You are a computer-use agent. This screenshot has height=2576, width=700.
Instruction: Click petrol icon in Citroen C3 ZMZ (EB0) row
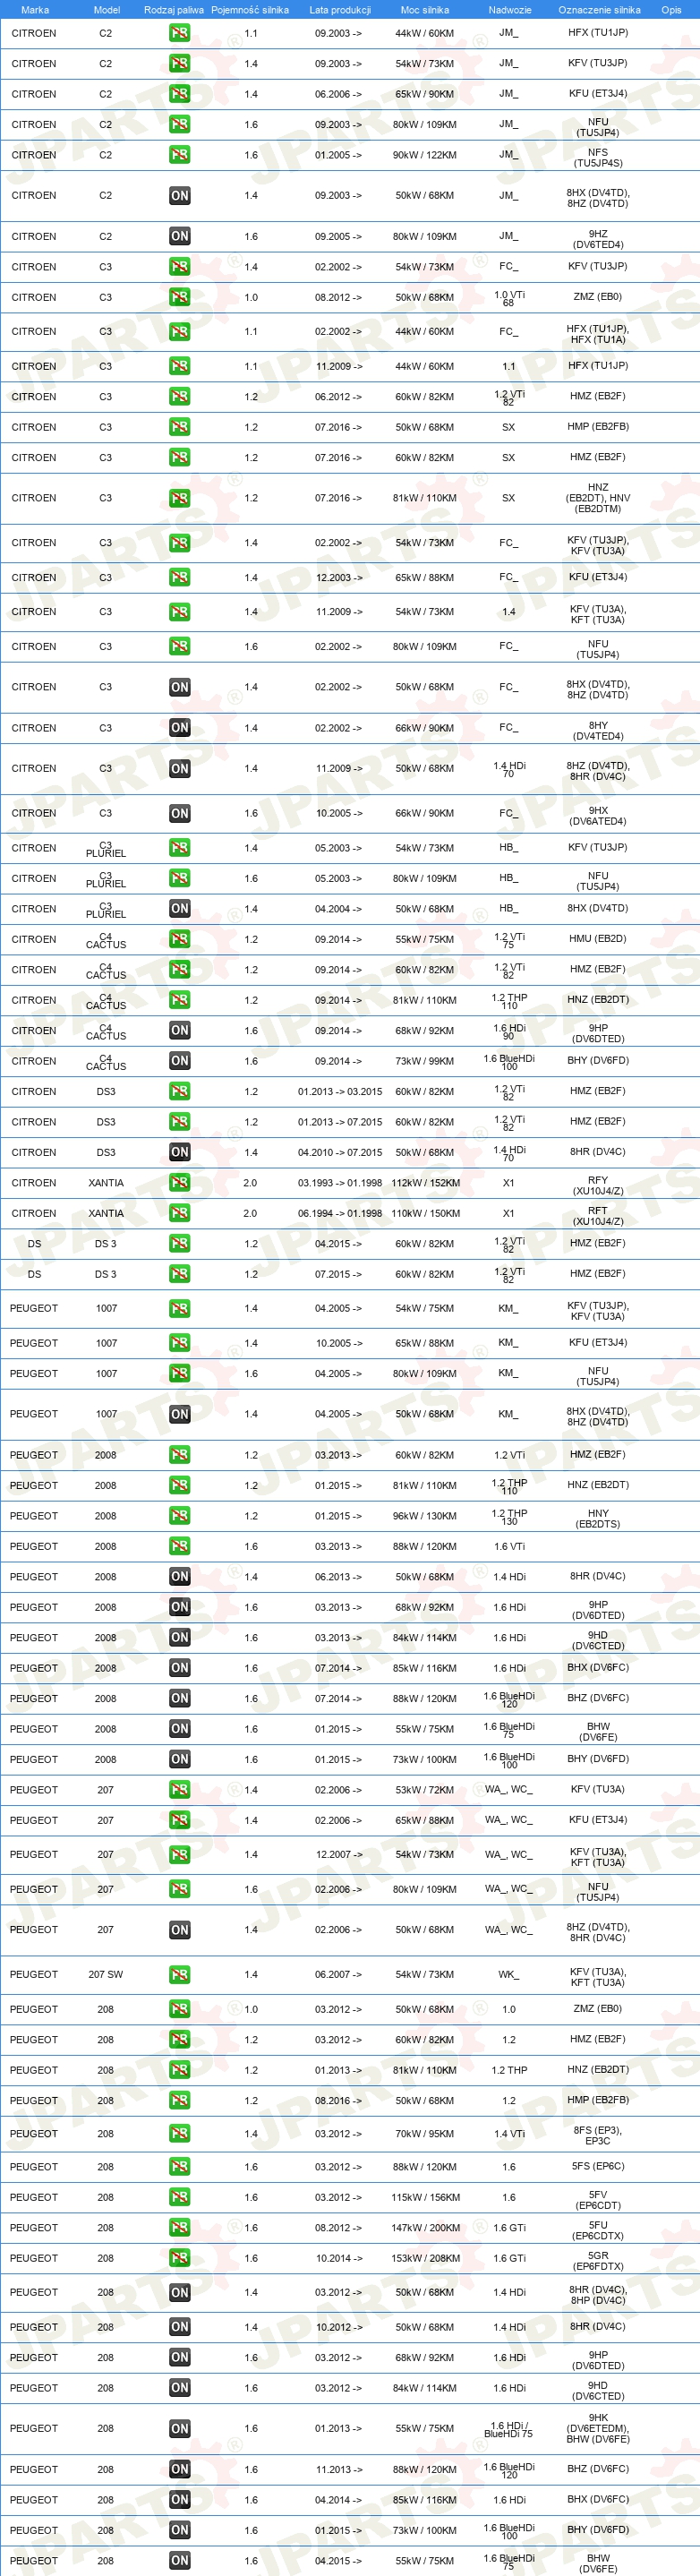(x=179, y=297)
